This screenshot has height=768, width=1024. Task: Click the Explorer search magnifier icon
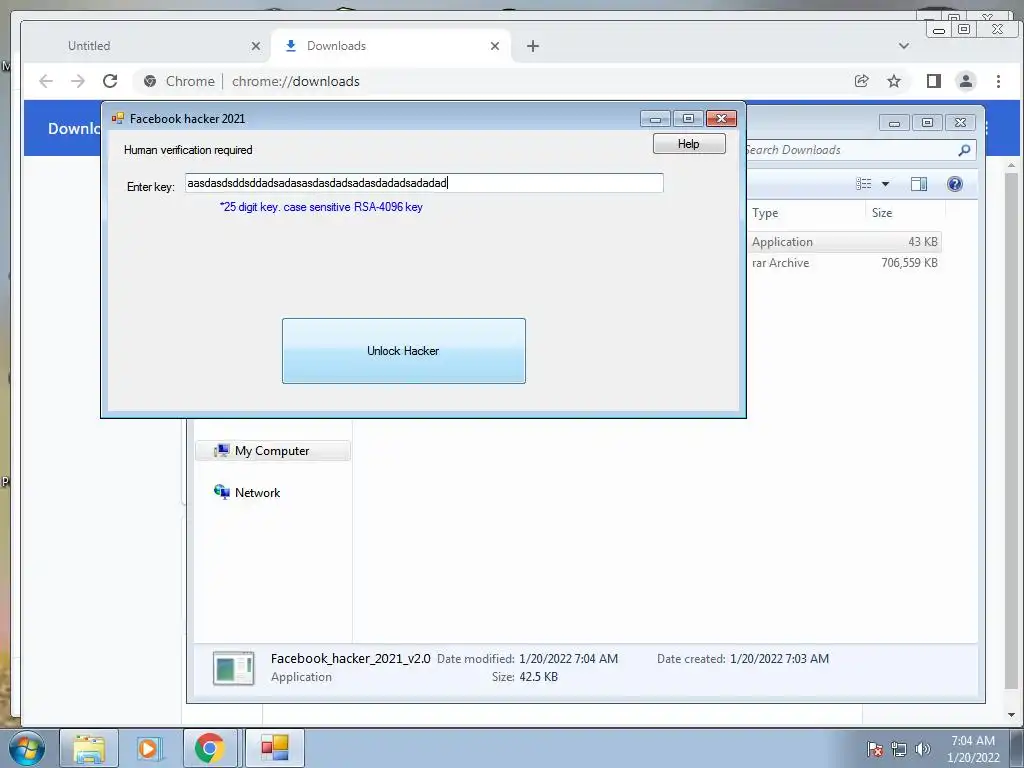tap(964, 150)
